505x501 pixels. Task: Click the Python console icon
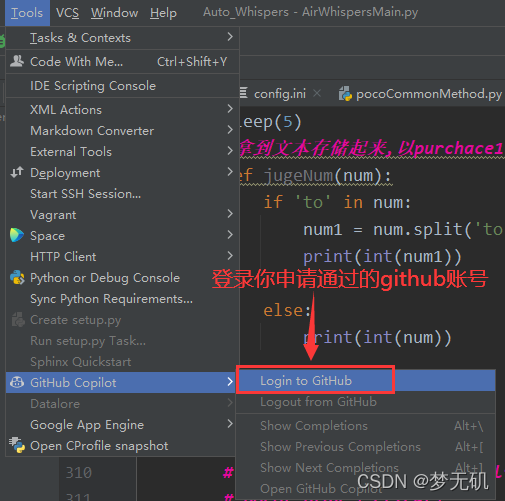(17, 277)
